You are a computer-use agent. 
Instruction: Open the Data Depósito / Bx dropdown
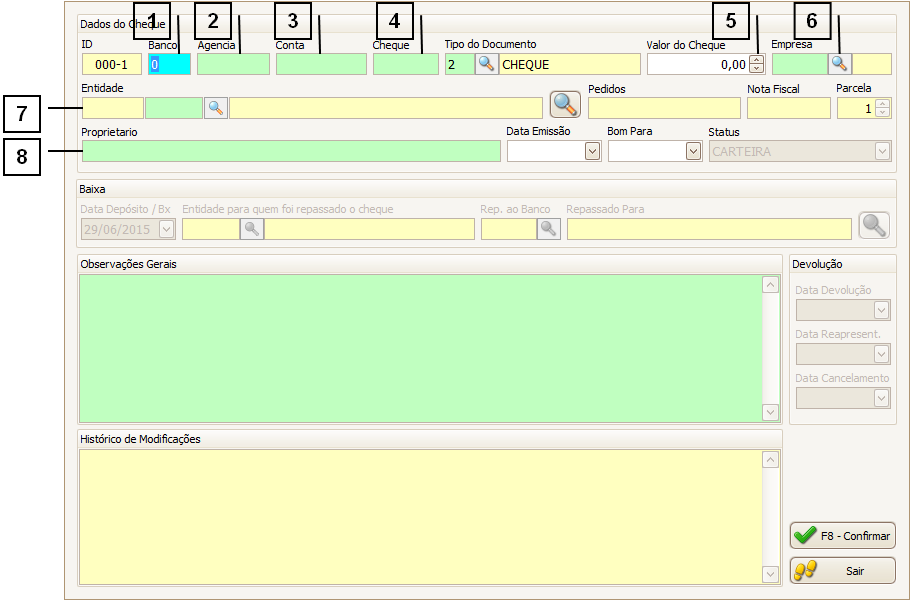[166, 229]
